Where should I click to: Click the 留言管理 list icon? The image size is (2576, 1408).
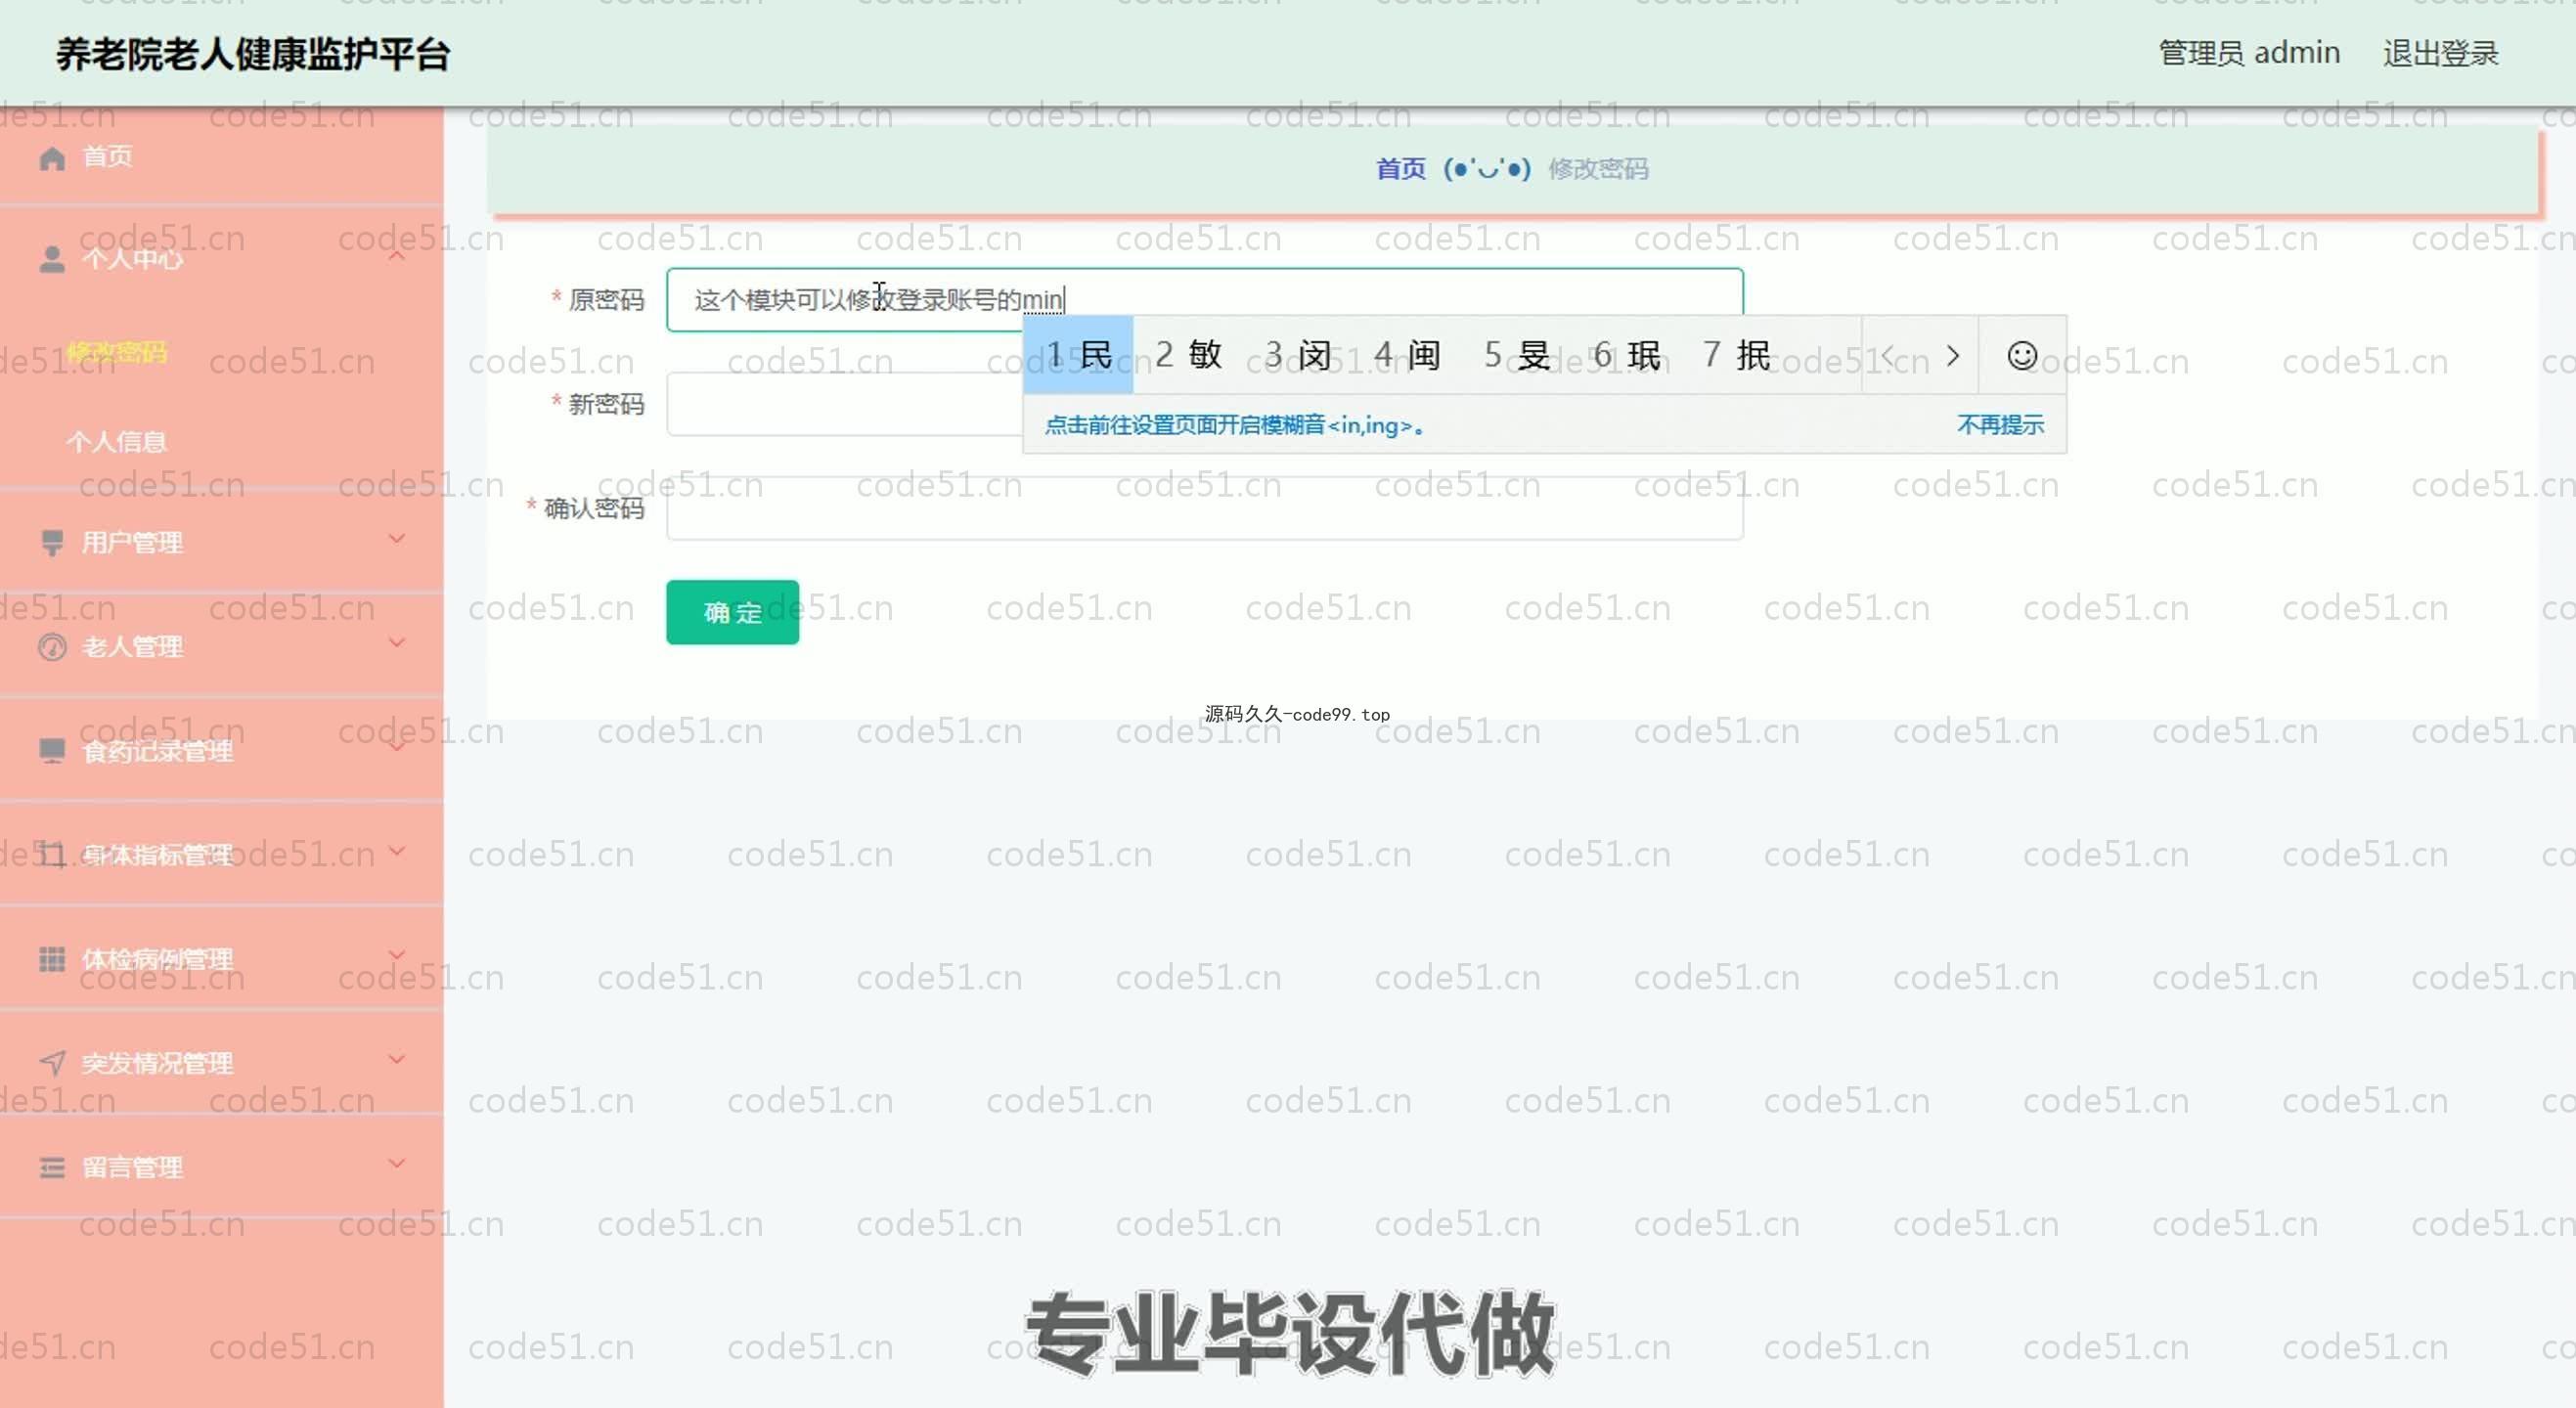[x=52, y=1167]
